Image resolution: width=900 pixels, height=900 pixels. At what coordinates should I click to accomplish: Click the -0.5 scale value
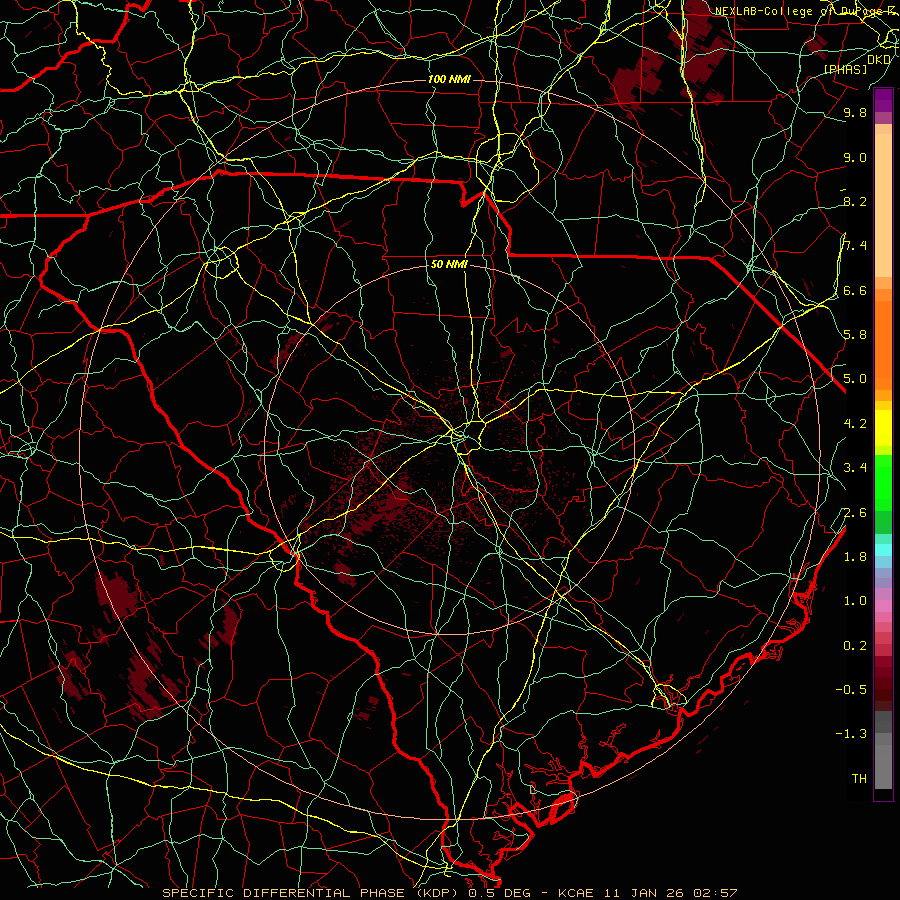(x=851, y=689)
